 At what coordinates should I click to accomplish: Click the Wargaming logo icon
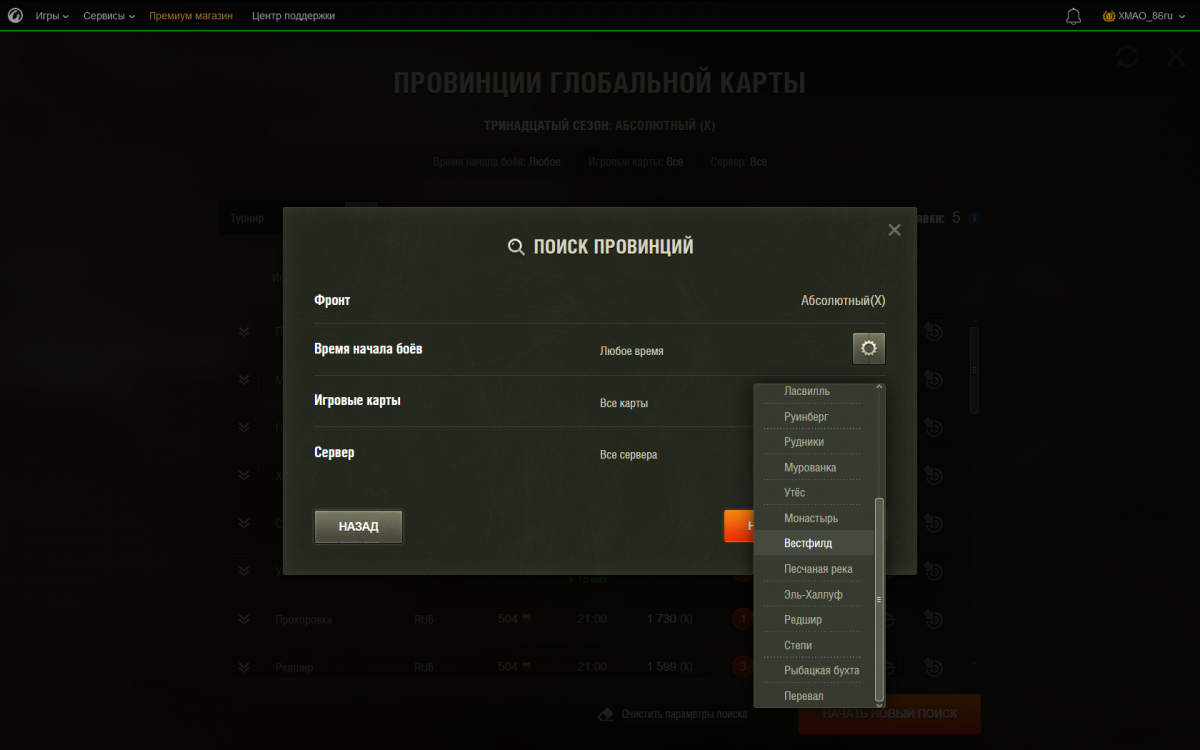click(x=16, y=16)
